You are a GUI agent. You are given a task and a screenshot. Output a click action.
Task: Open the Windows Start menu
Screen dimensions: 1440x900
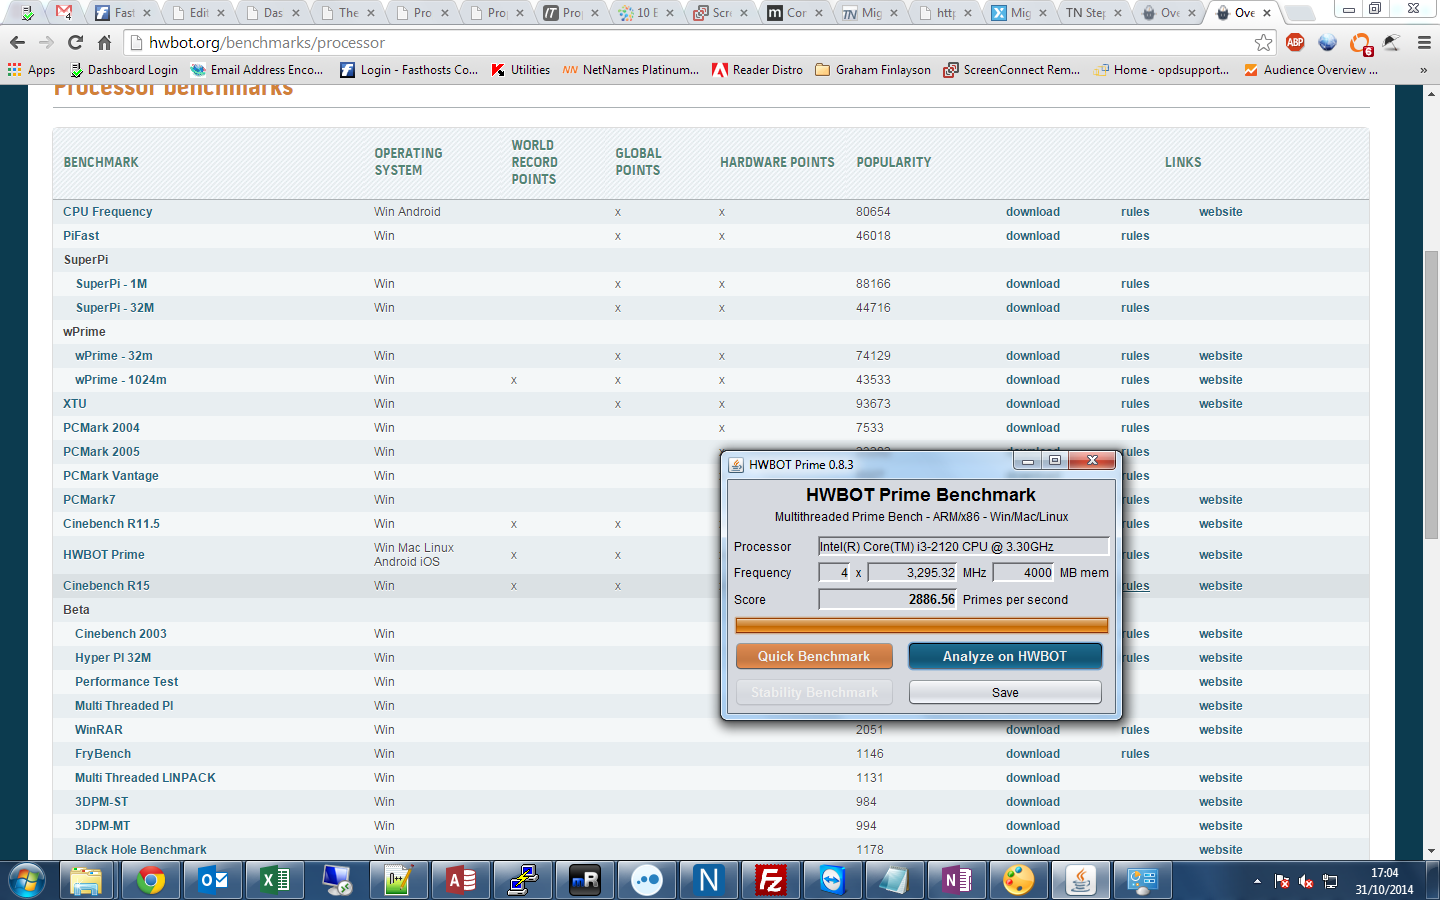[27, 880]
